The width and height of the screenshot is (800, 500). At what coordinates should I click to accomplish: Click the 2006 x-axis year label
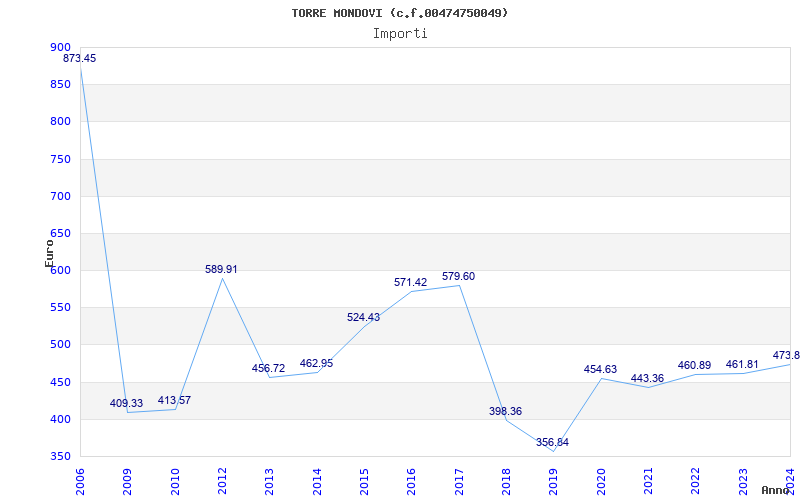coord(80,482)
